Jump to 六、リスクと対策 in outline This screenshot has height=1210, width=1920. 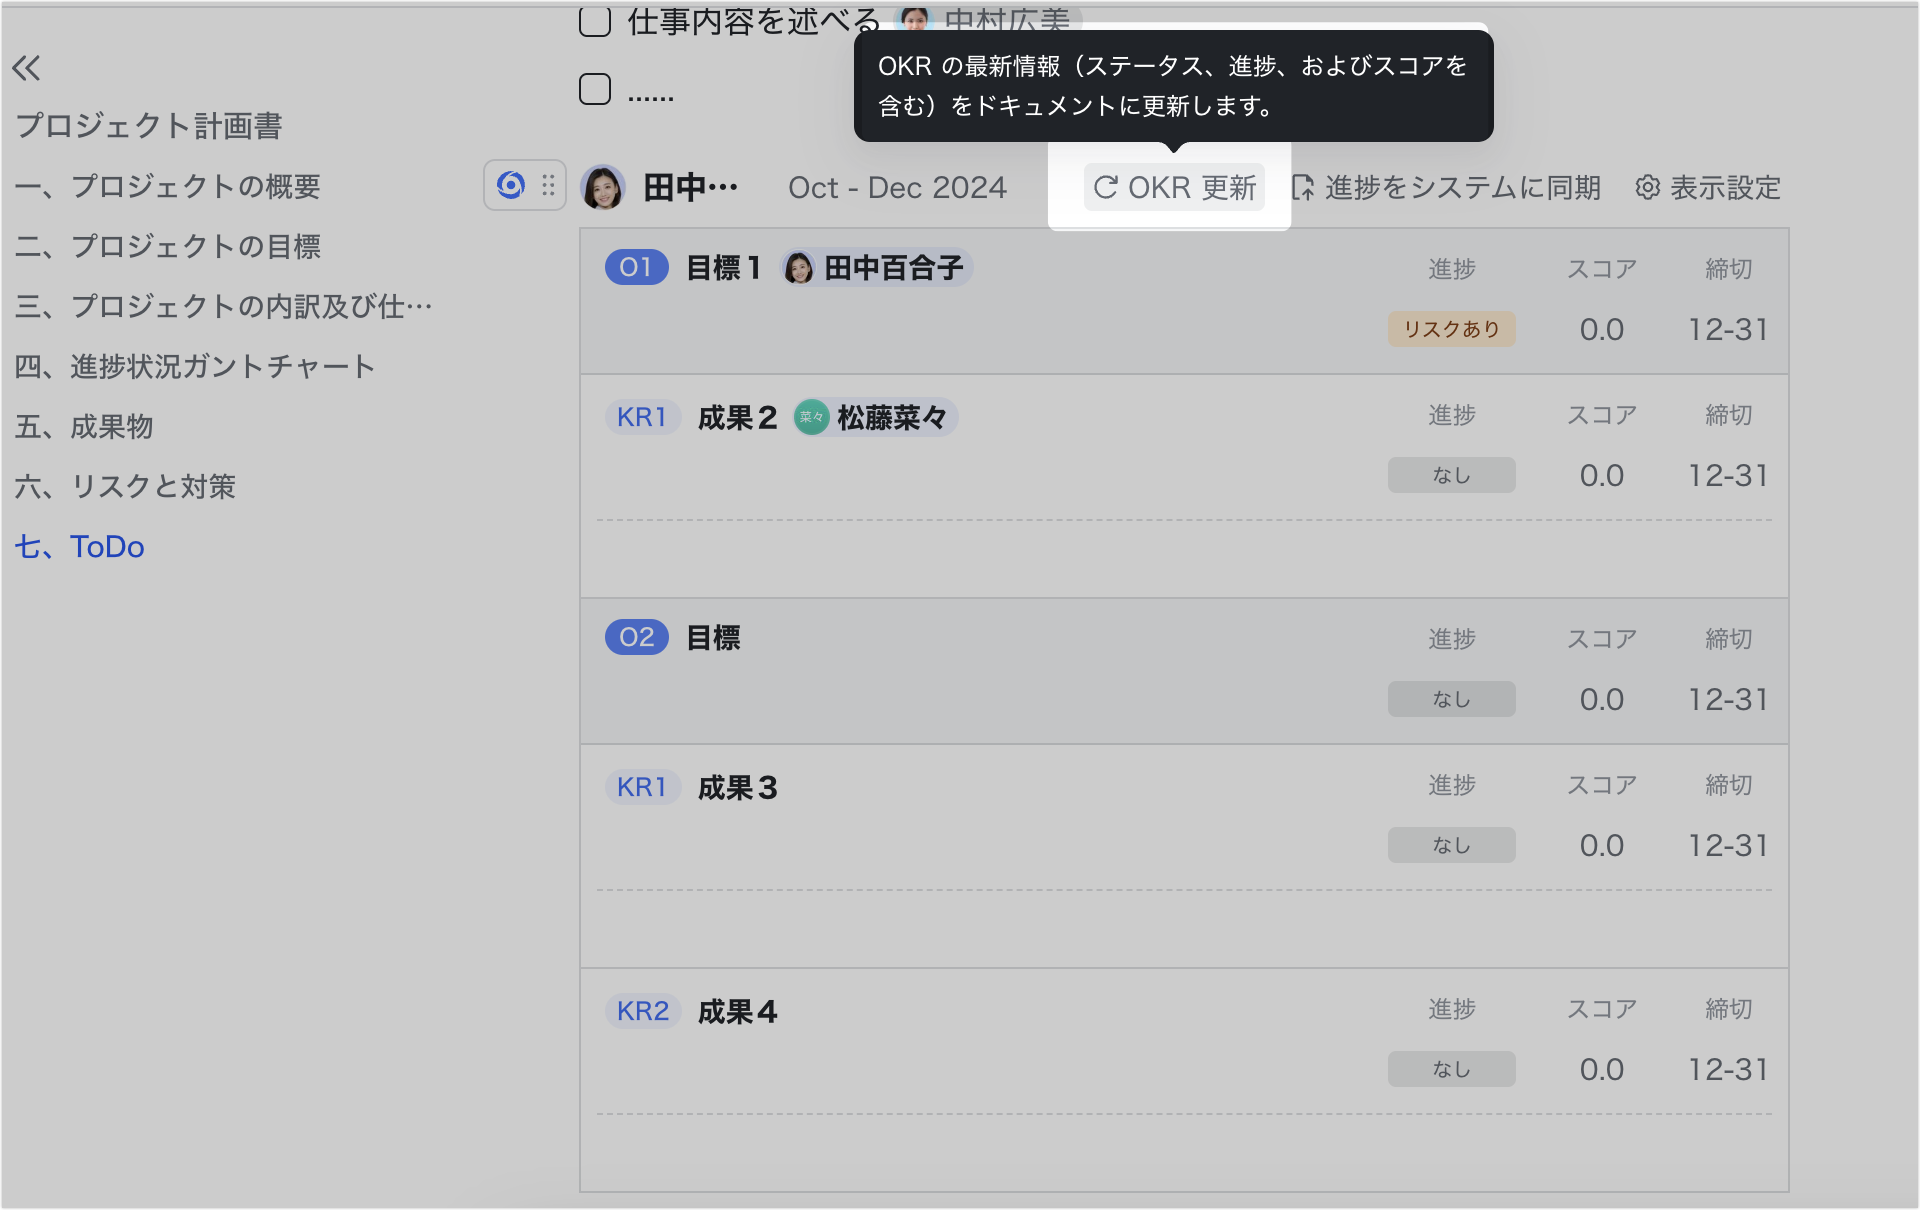tap(126, 487)
